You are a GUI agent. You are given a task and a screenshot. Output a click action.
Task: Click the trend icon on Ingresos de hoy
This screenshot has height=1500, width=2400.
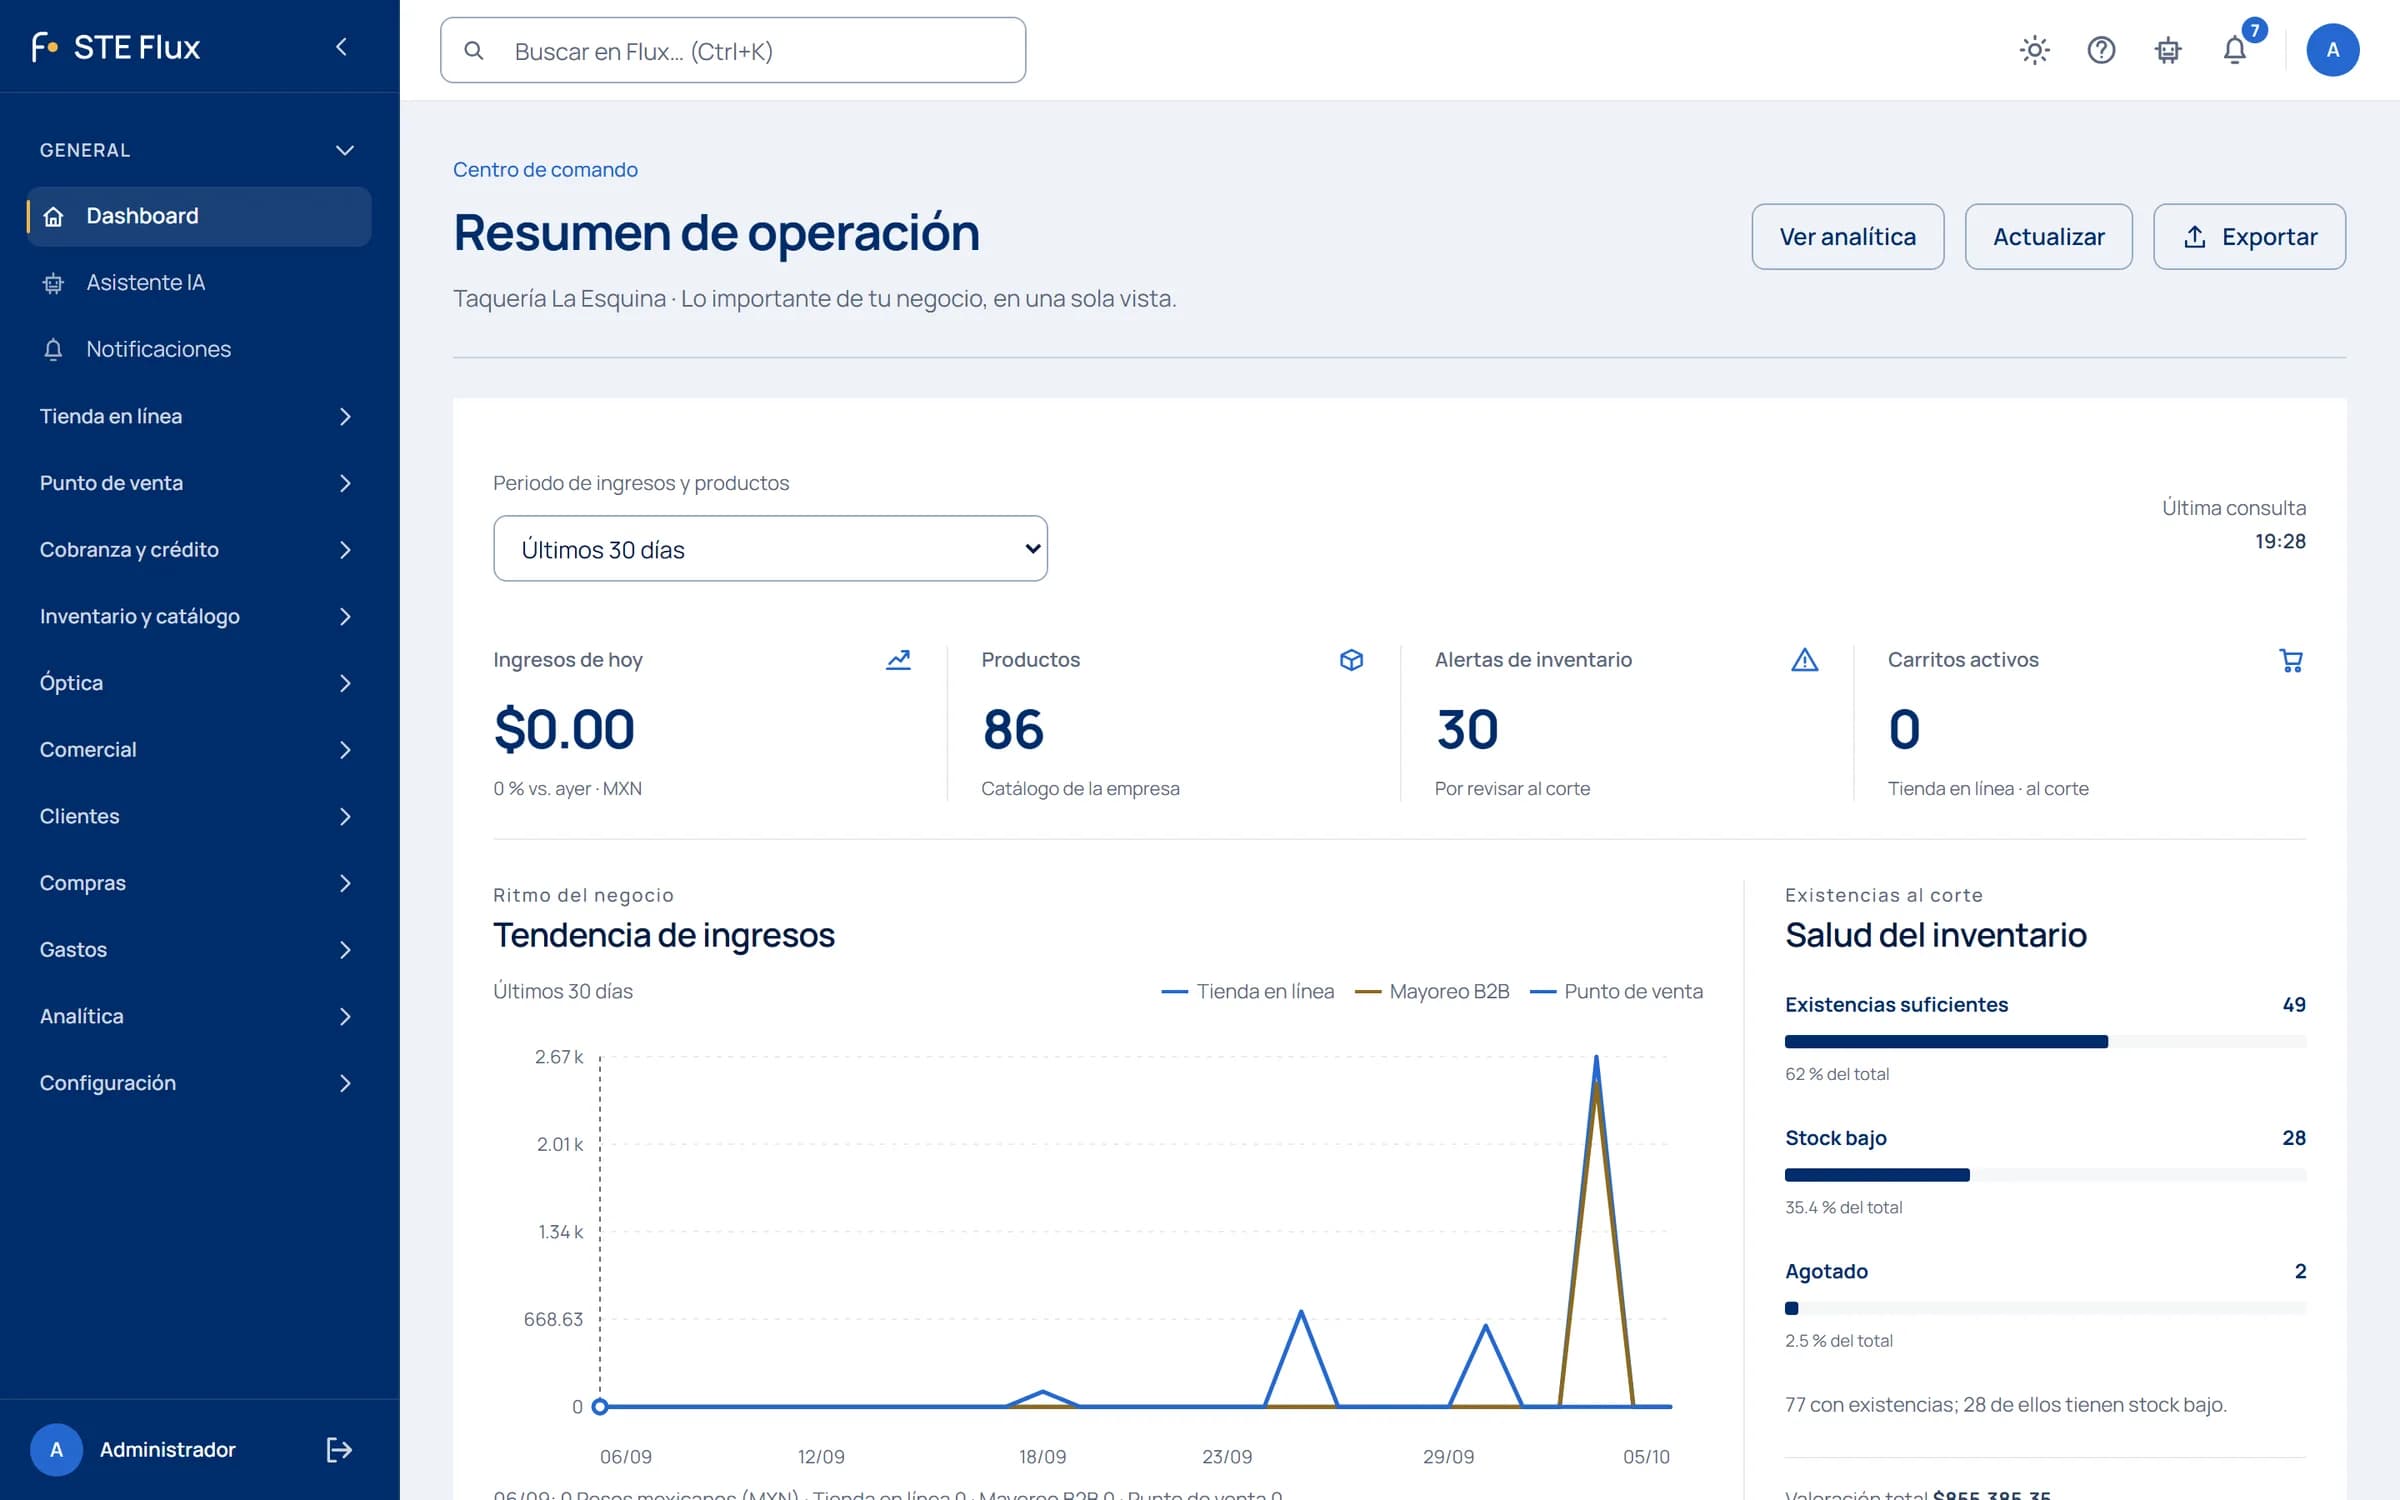coord(898,660)
